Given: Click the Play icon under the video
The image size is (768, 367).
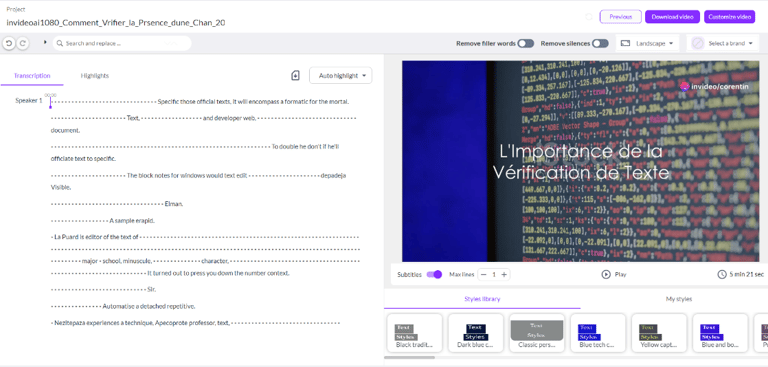Looking at the screenshot, I should 606,274.
